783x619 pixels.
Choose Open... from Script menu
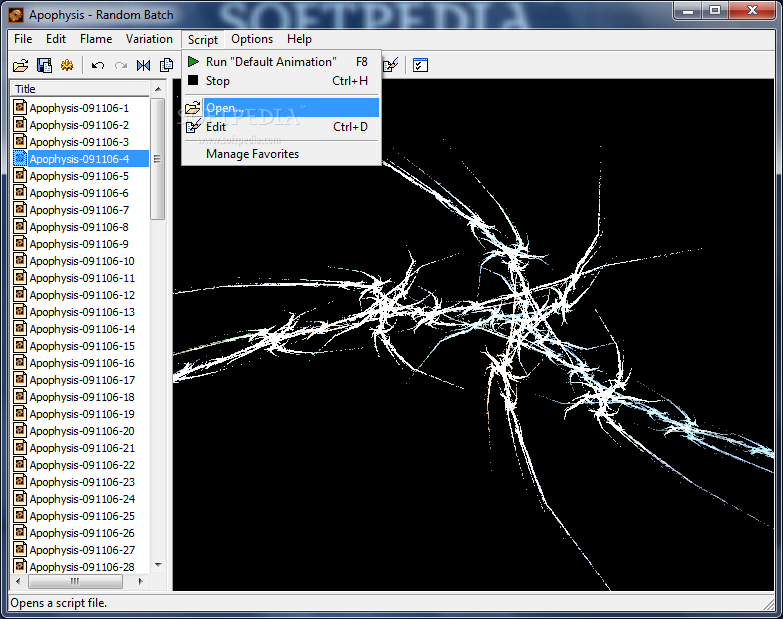(x=282, y=107)
